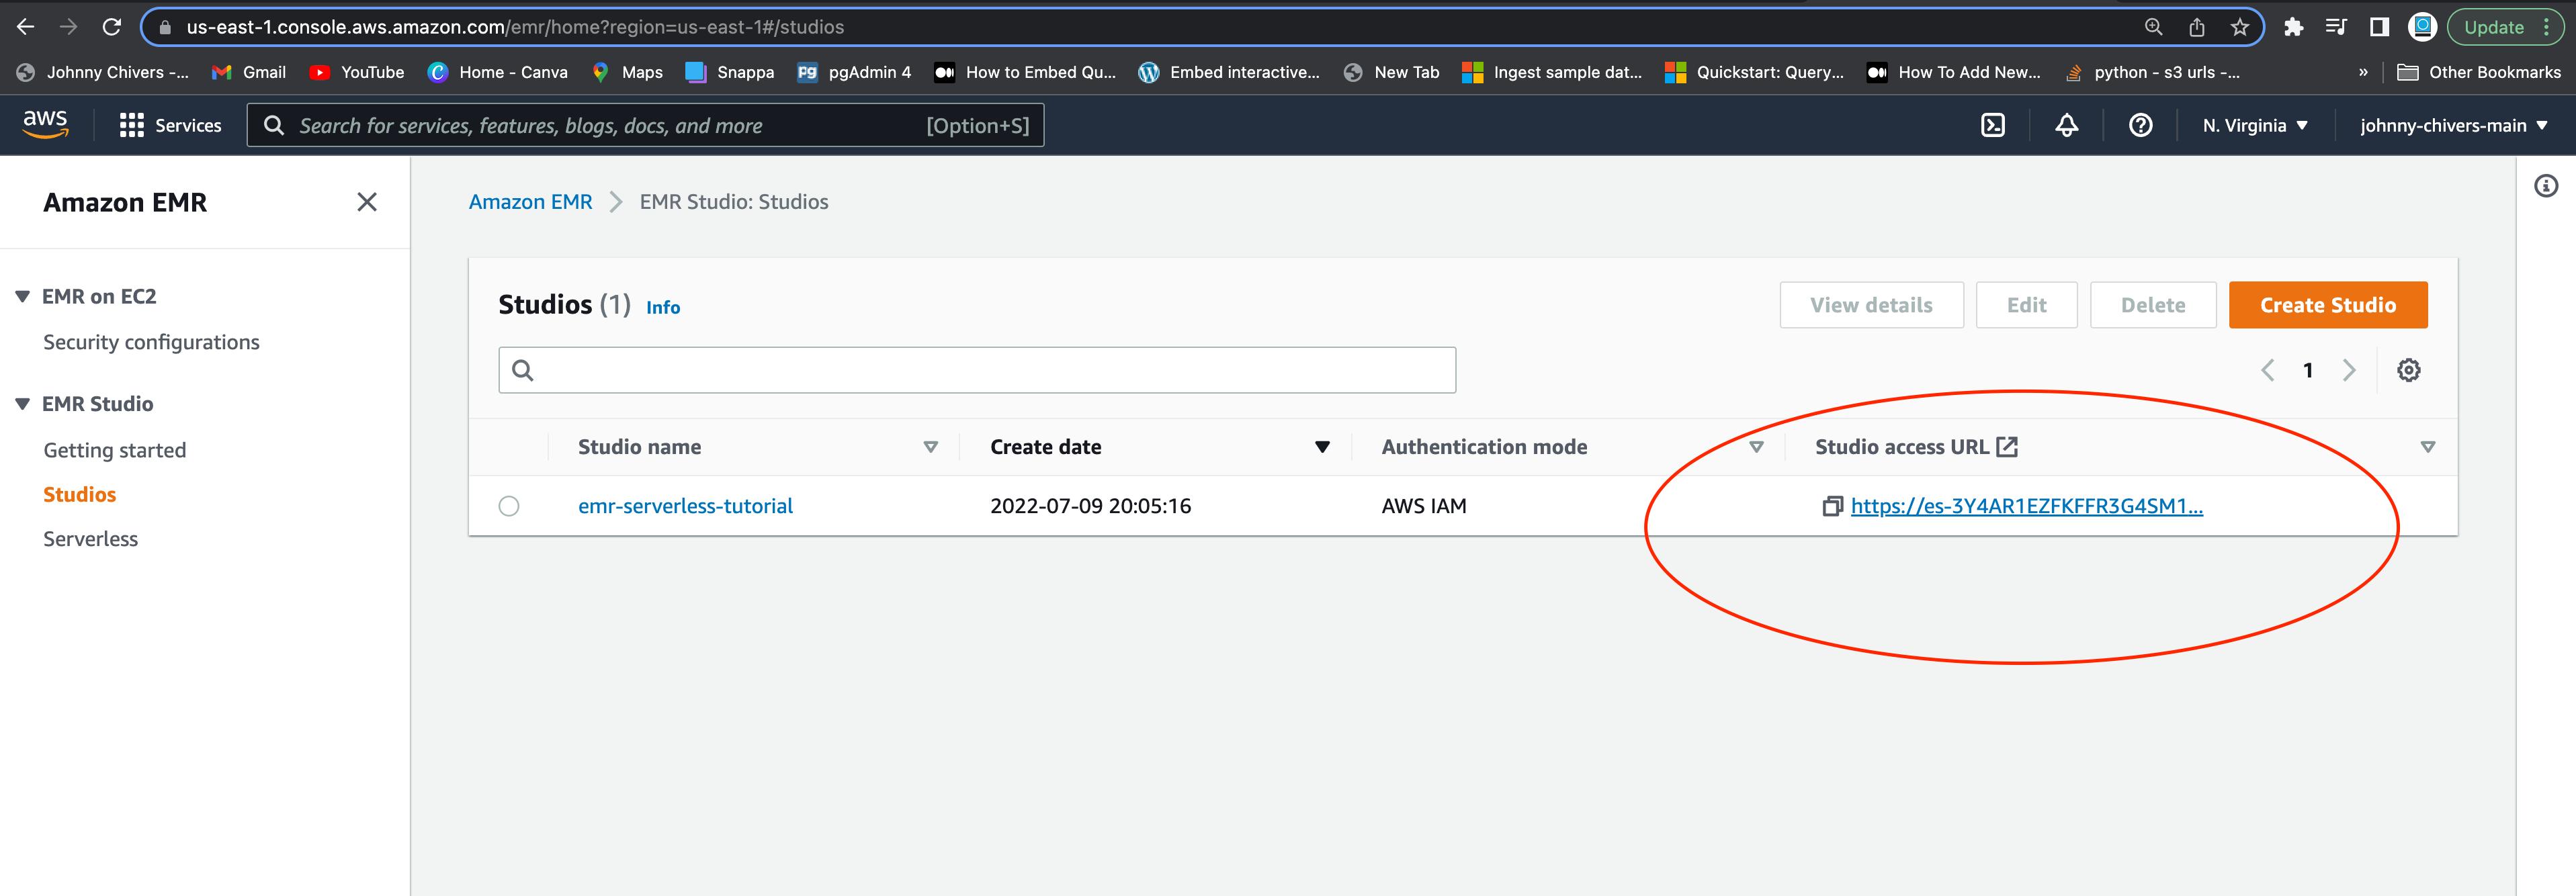This screenshot has width=2576, height=896.
Task: Close the Amazon EMR sidebar
Action: (x=367, y=202)
